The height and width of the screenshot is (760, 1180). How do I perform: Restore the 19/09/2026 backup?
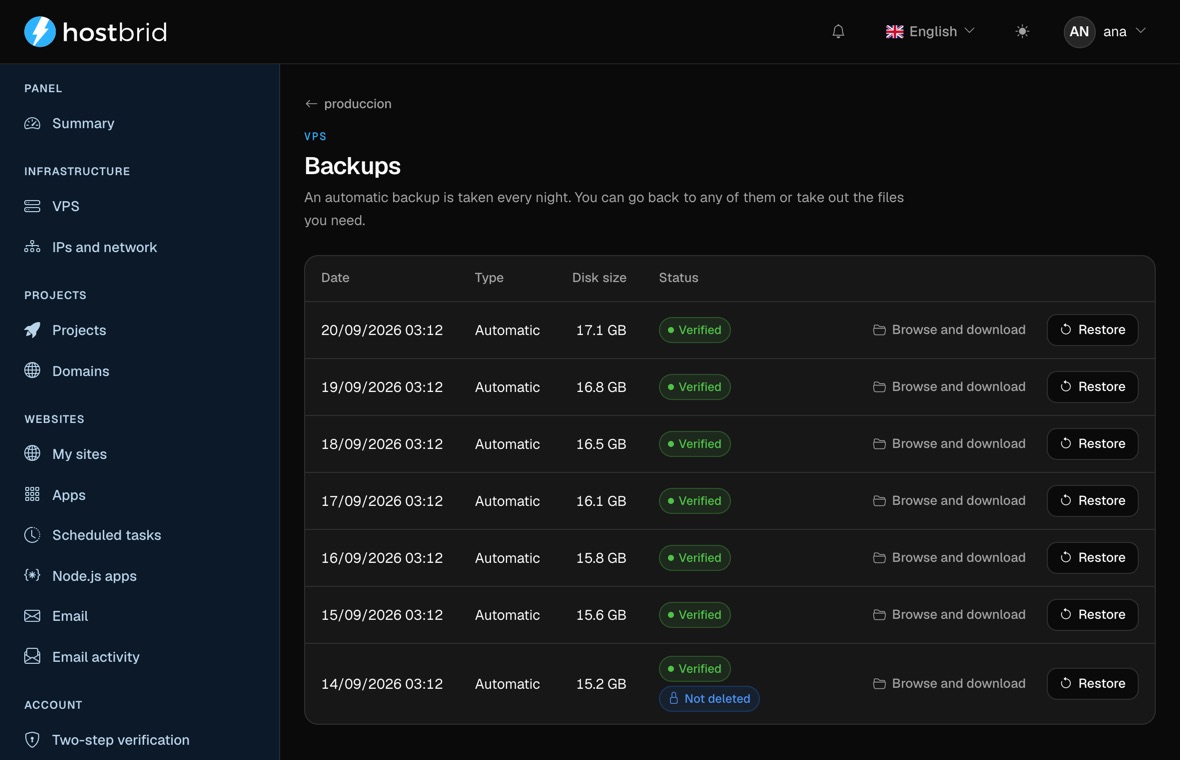1092,387
